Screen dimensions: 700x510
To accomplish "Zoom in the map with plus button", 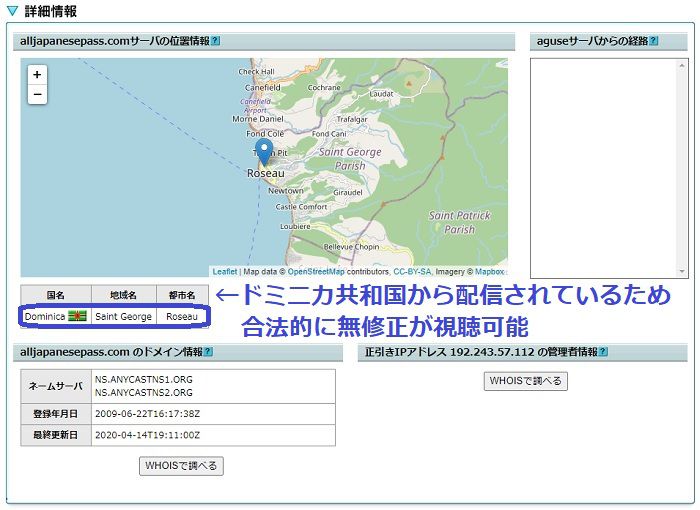I will click(x=37, y=75).
